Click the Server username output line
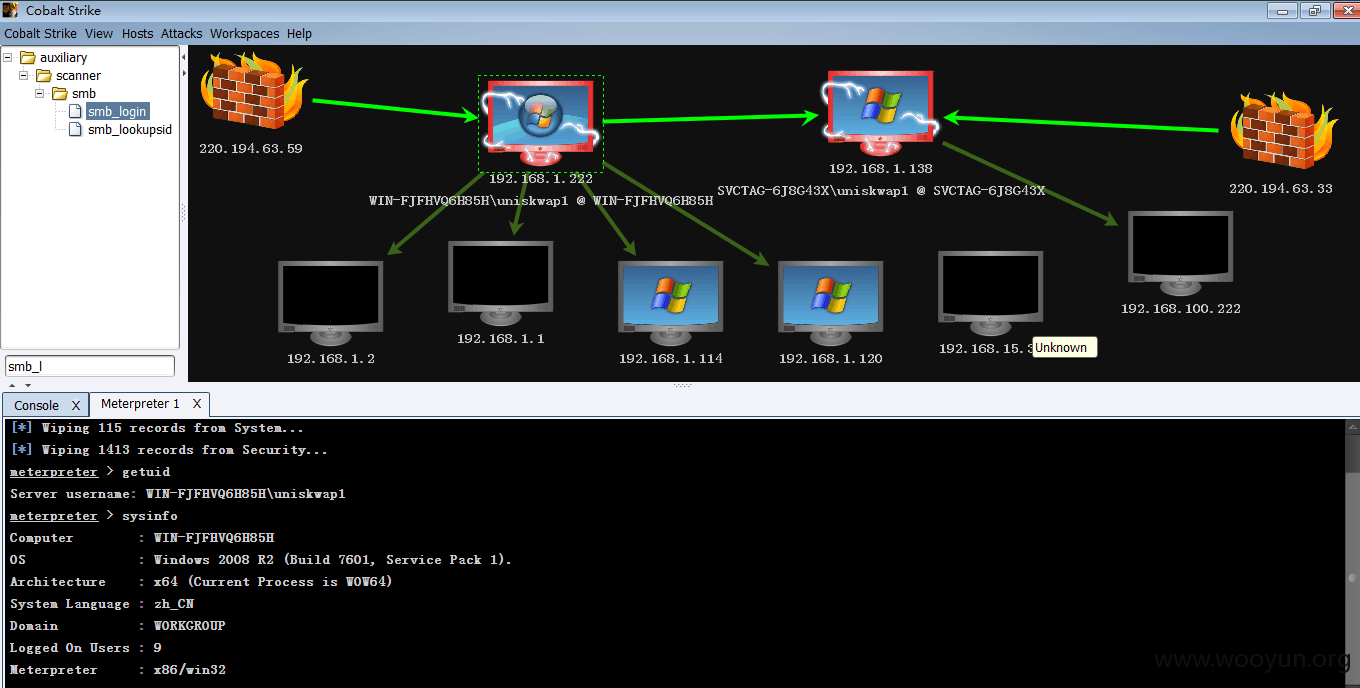The width and height of the screenshot is (1360, 688). [178, 494]
